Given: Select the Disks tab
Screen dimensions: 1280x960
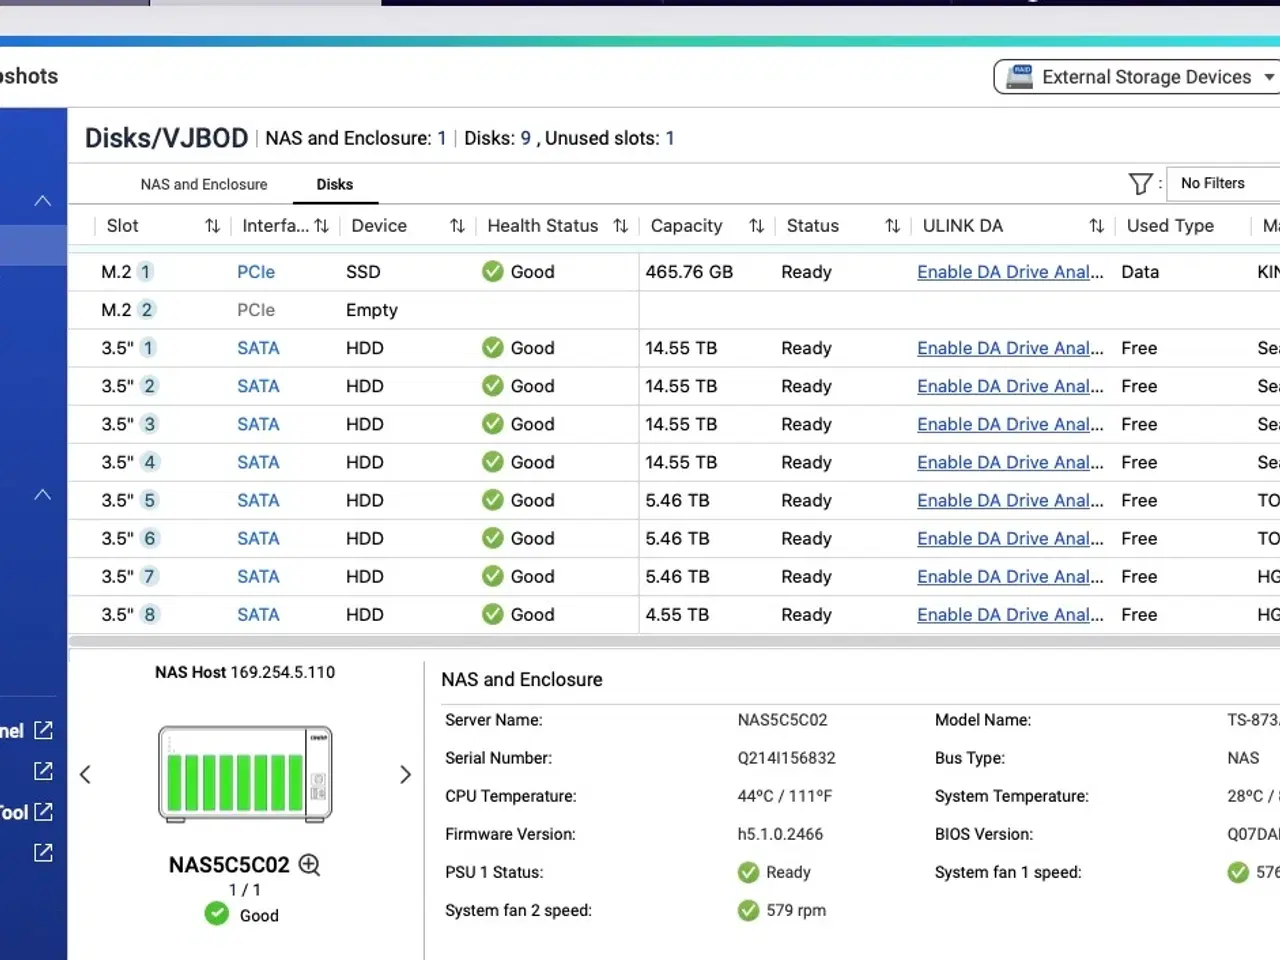Looking at the screenshot, I should 334,184.
